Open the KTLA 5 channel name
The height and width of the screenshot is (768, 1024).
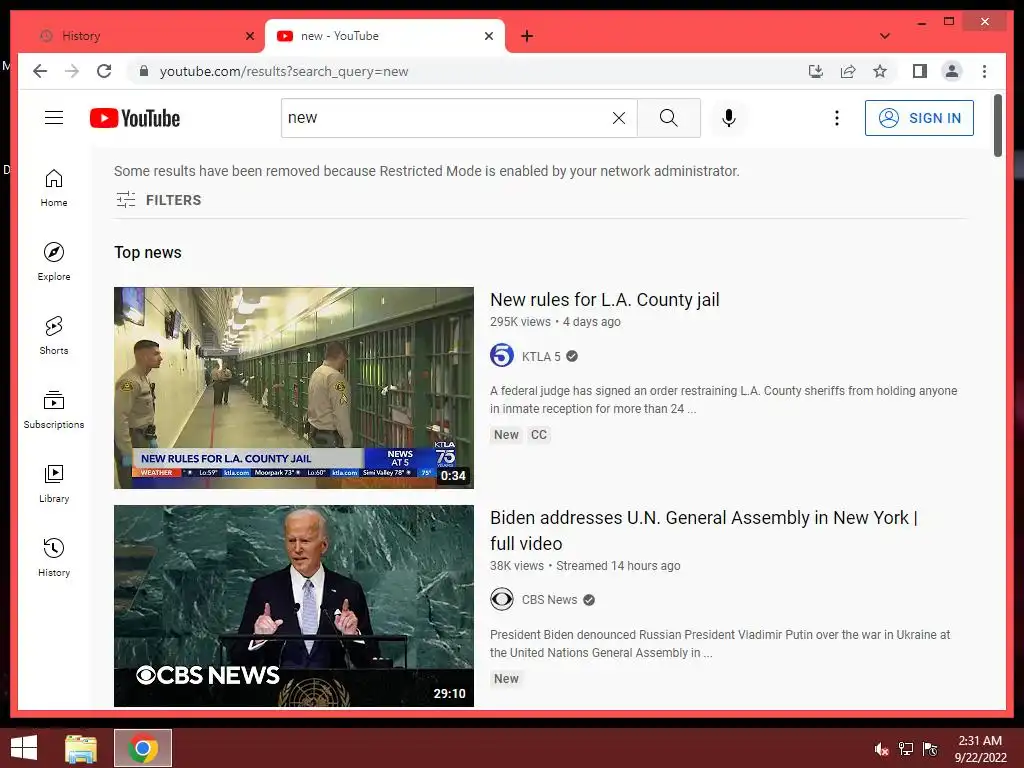click(541, 357)
